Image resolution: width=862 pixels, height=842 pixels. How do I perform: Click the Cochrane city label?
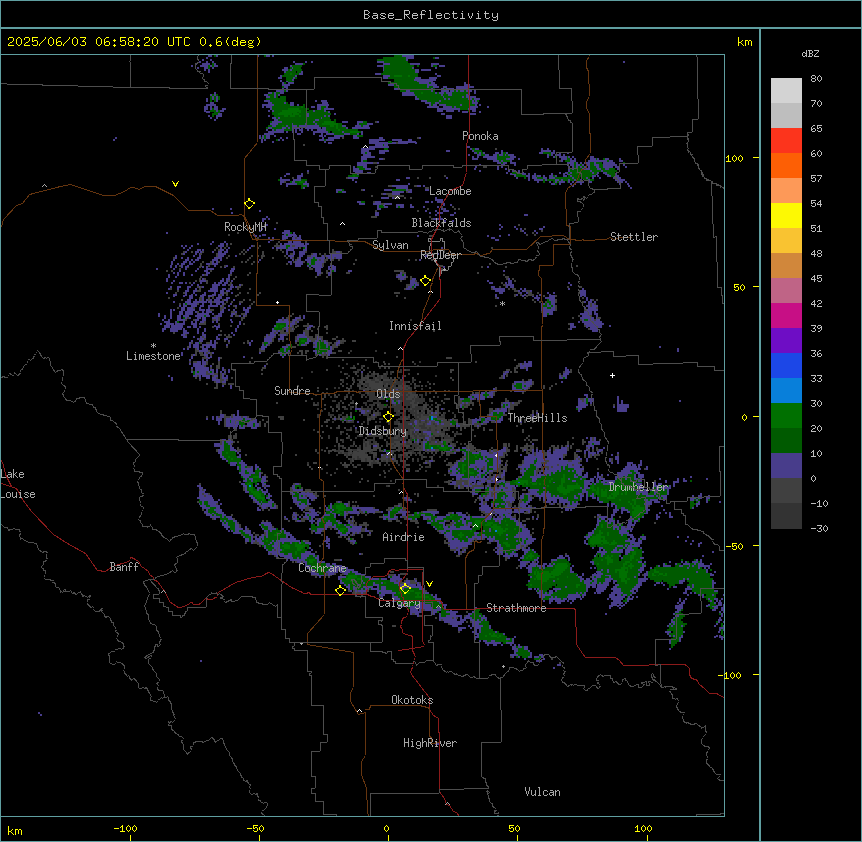tap(322, 568)
